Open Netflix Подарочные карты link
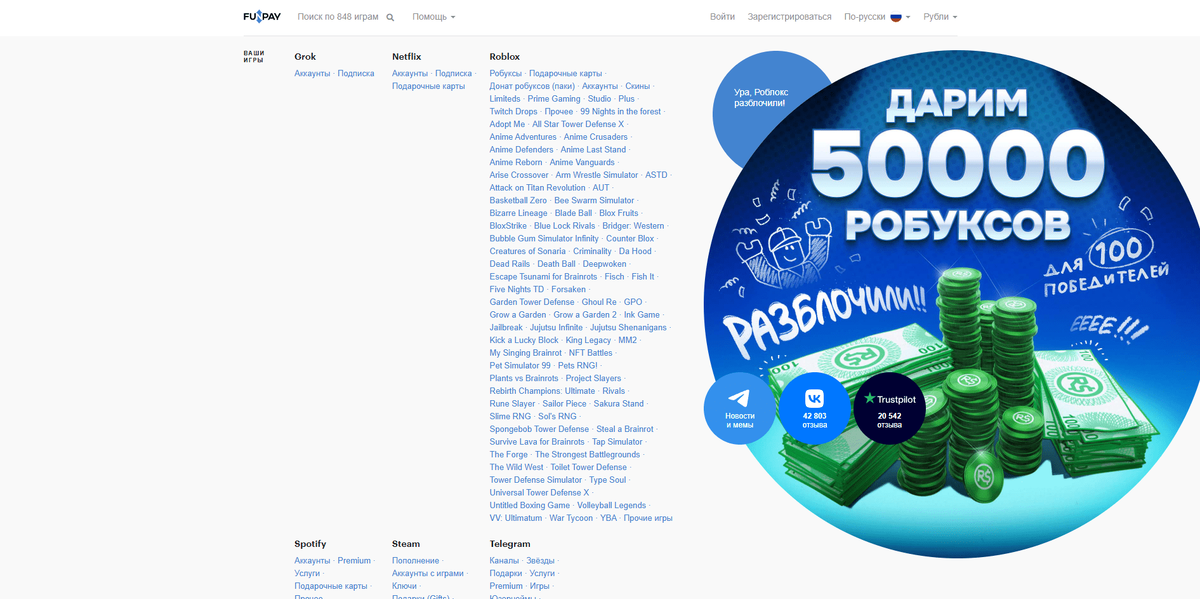 coord(428,86)
